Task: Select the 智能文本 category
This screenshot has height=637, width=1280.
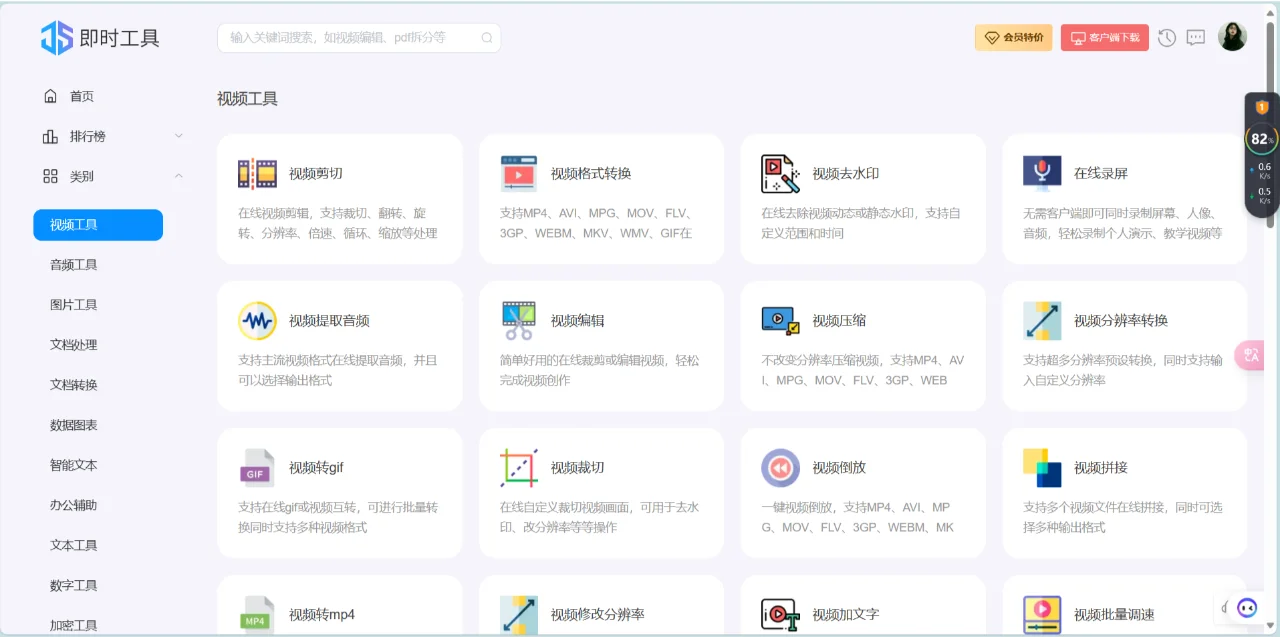Action: click(x=74, y=465)
